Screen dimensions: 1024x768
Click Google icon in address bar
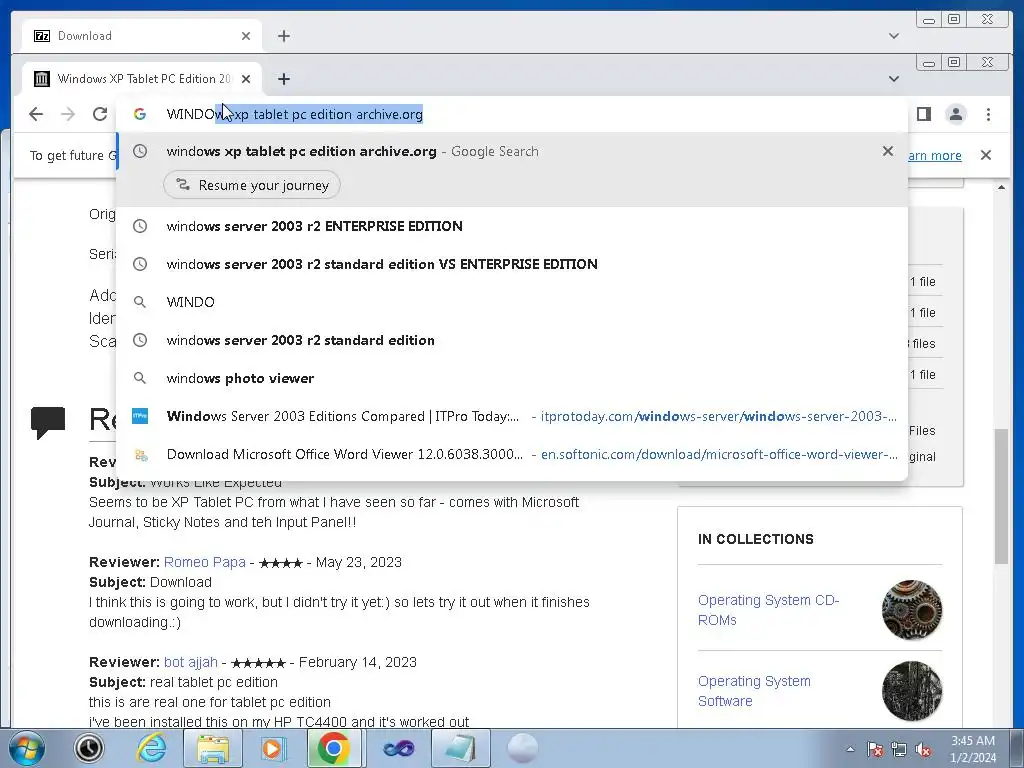139,114
